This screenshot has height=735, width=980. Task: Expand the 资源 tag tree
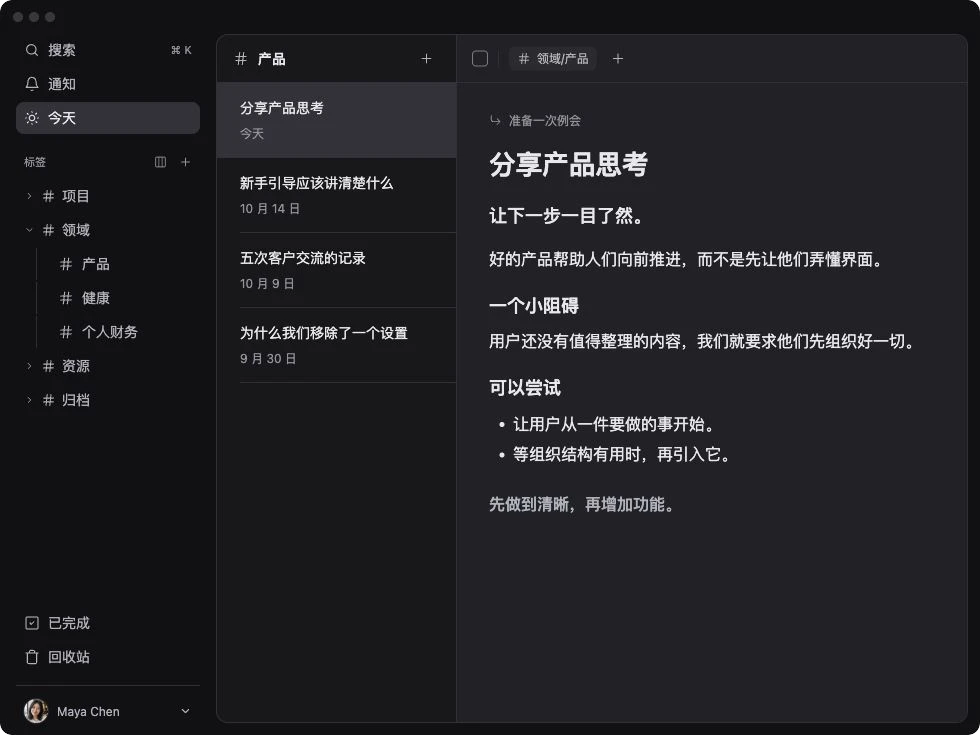tap(29, 366)
